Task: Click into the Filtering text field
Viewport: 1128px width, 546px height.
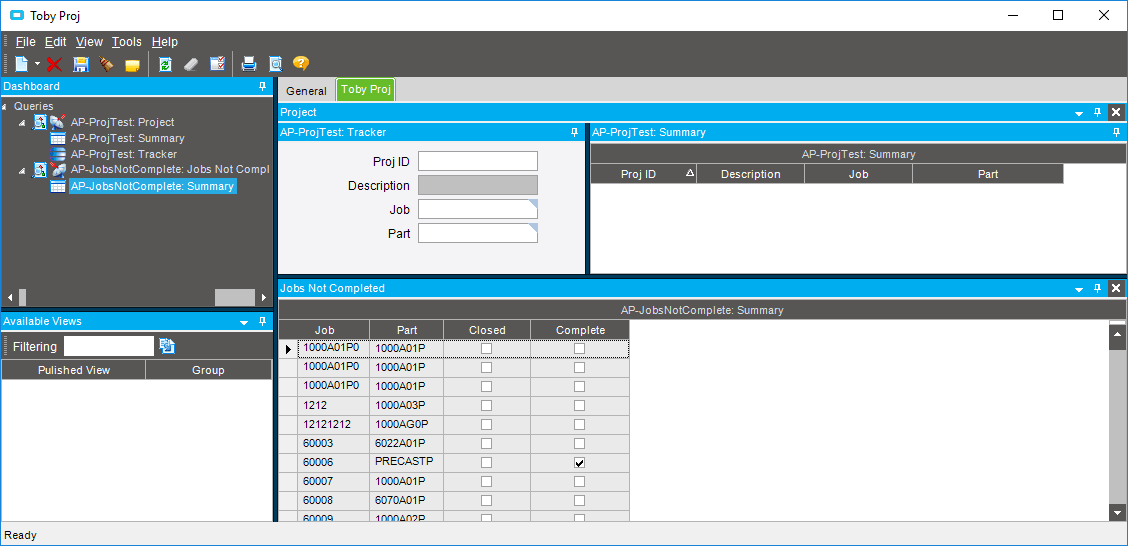Action: pos(109,346)
